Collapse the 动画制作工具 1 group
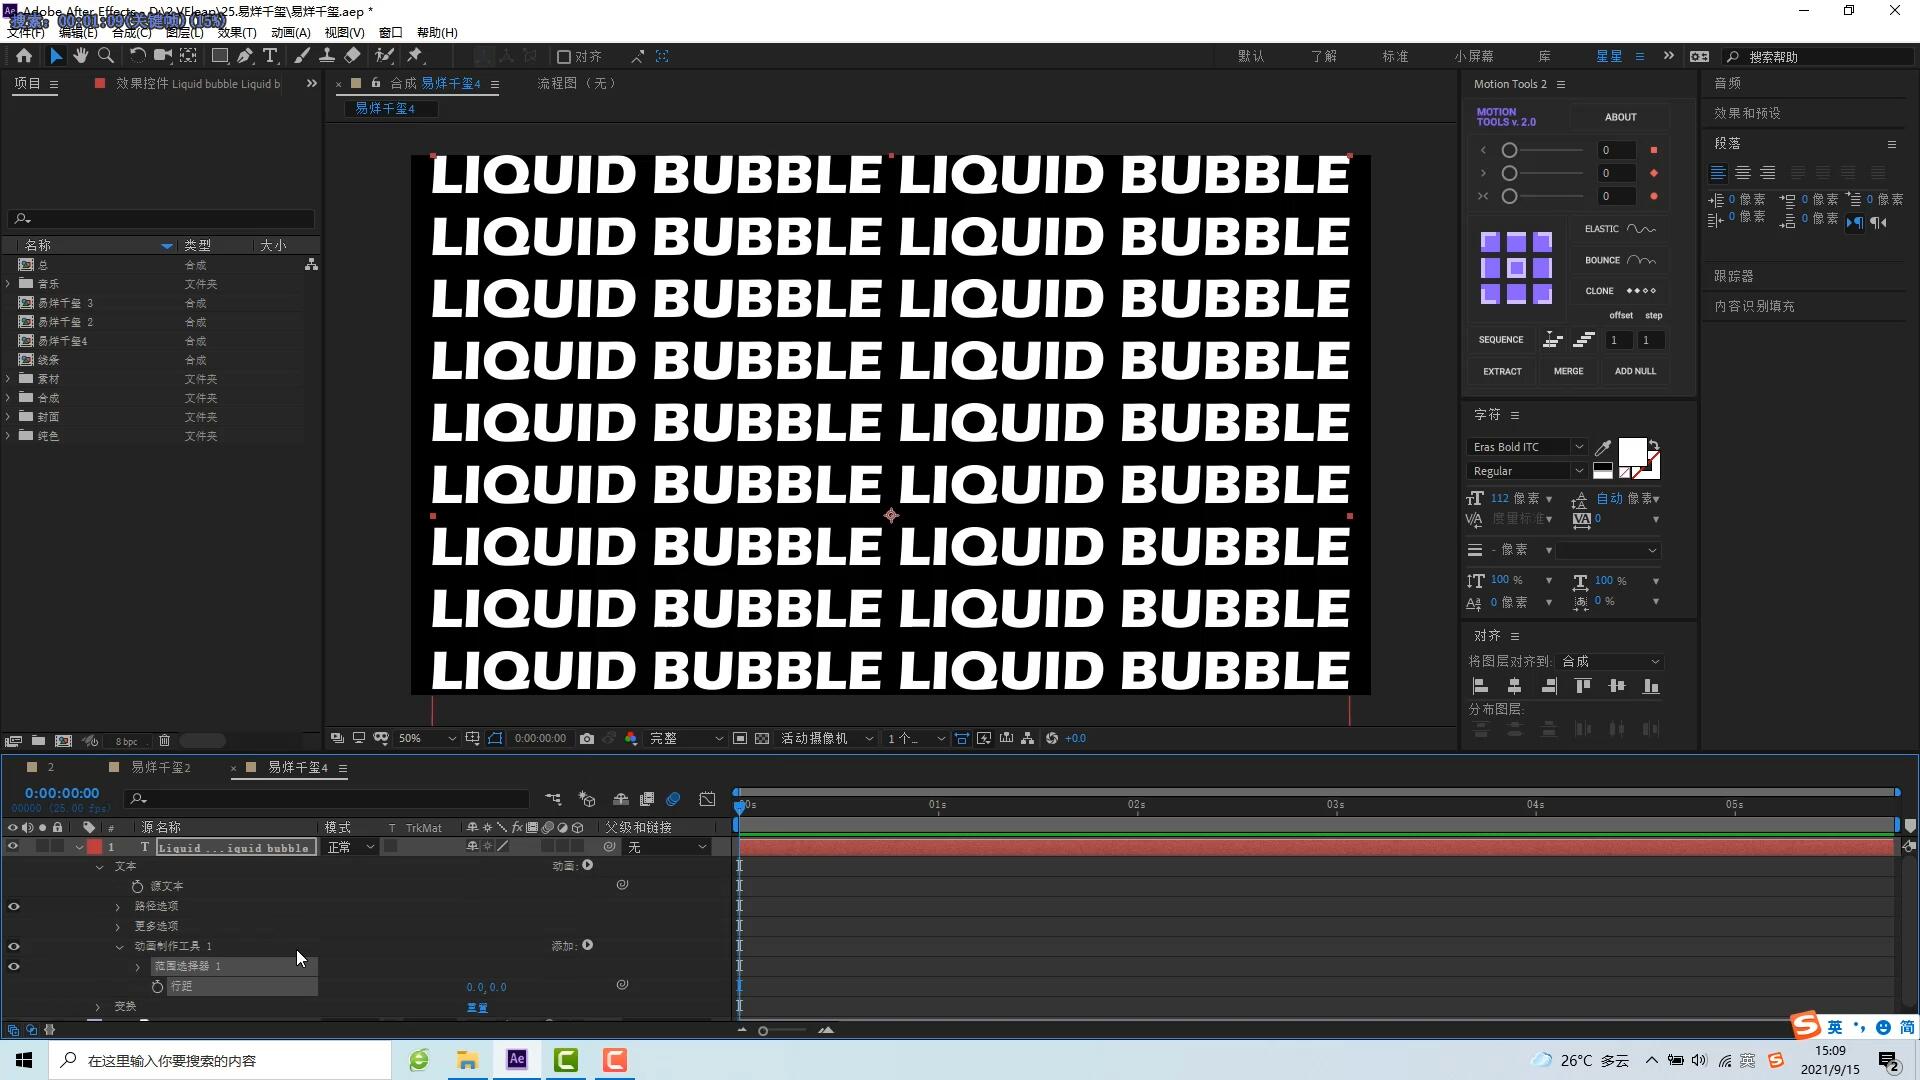This screenshot has width=1920, height=1080. [119, 946]
